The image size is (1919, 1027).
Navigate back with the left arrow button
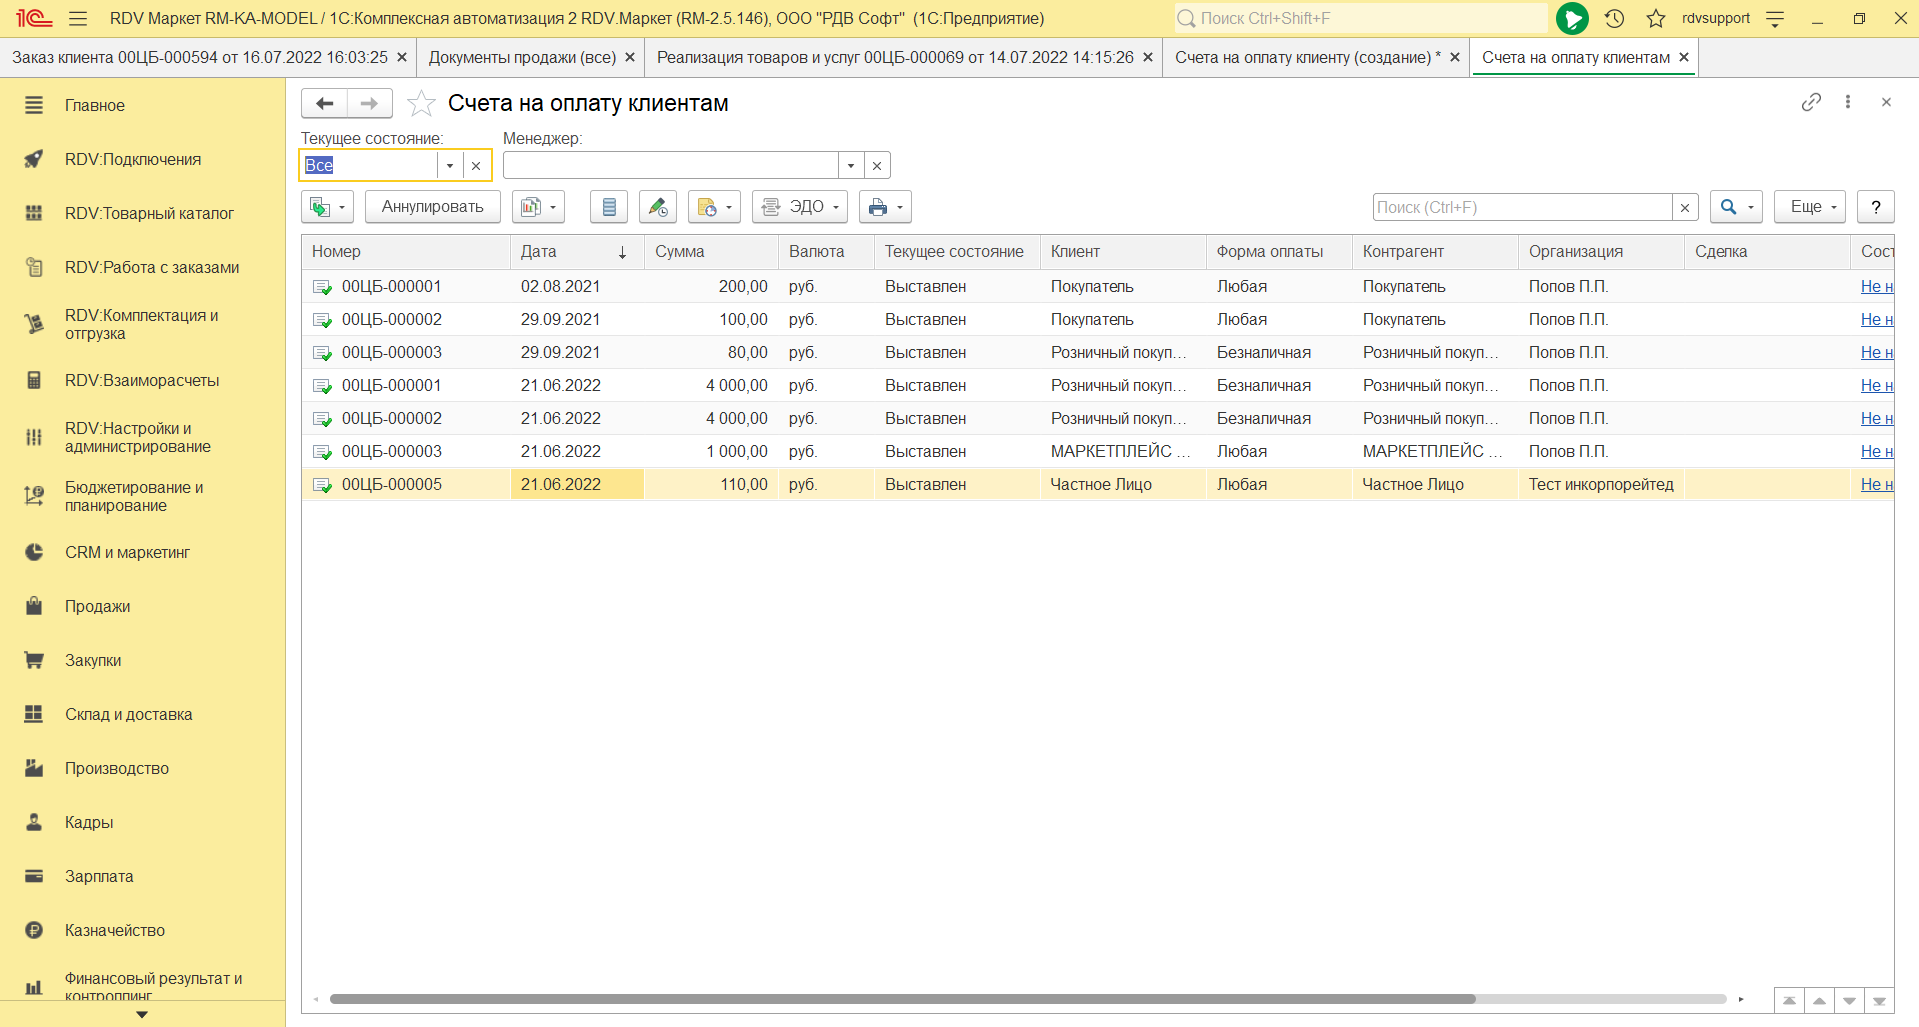(324, 103)
